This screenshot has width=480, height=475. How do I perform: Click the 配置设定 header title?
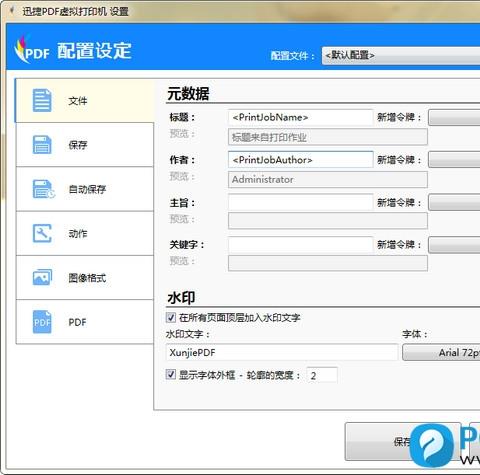coord(94,51)
